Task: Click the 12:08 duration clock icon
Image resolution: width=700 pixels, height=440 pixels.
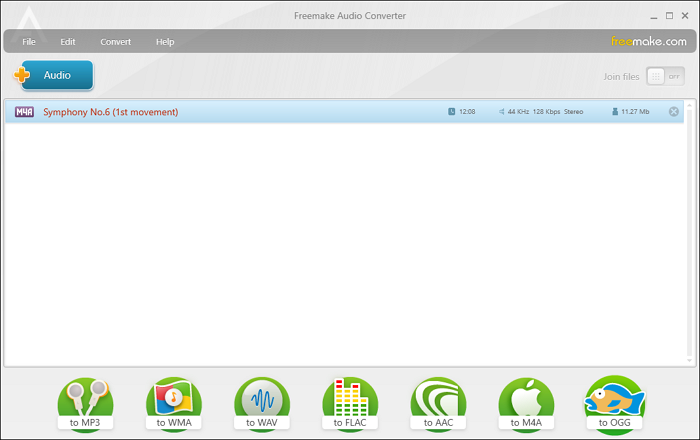Action: pyautogui.click(x=452, y=112)
